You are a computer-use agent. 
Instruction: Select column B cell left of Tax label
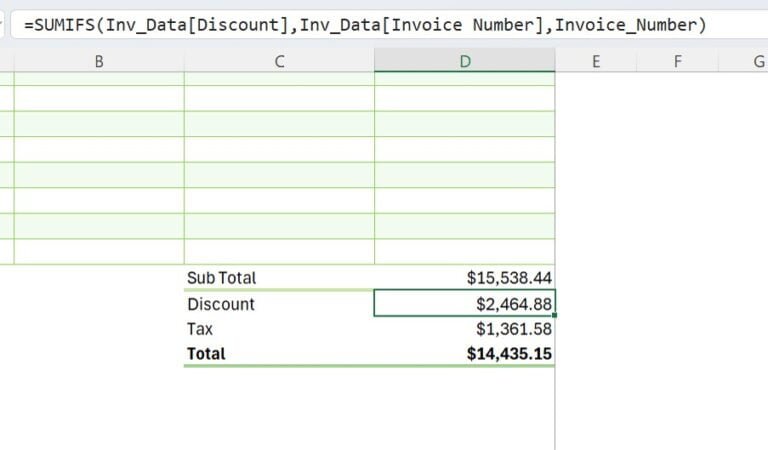point(99,329)
